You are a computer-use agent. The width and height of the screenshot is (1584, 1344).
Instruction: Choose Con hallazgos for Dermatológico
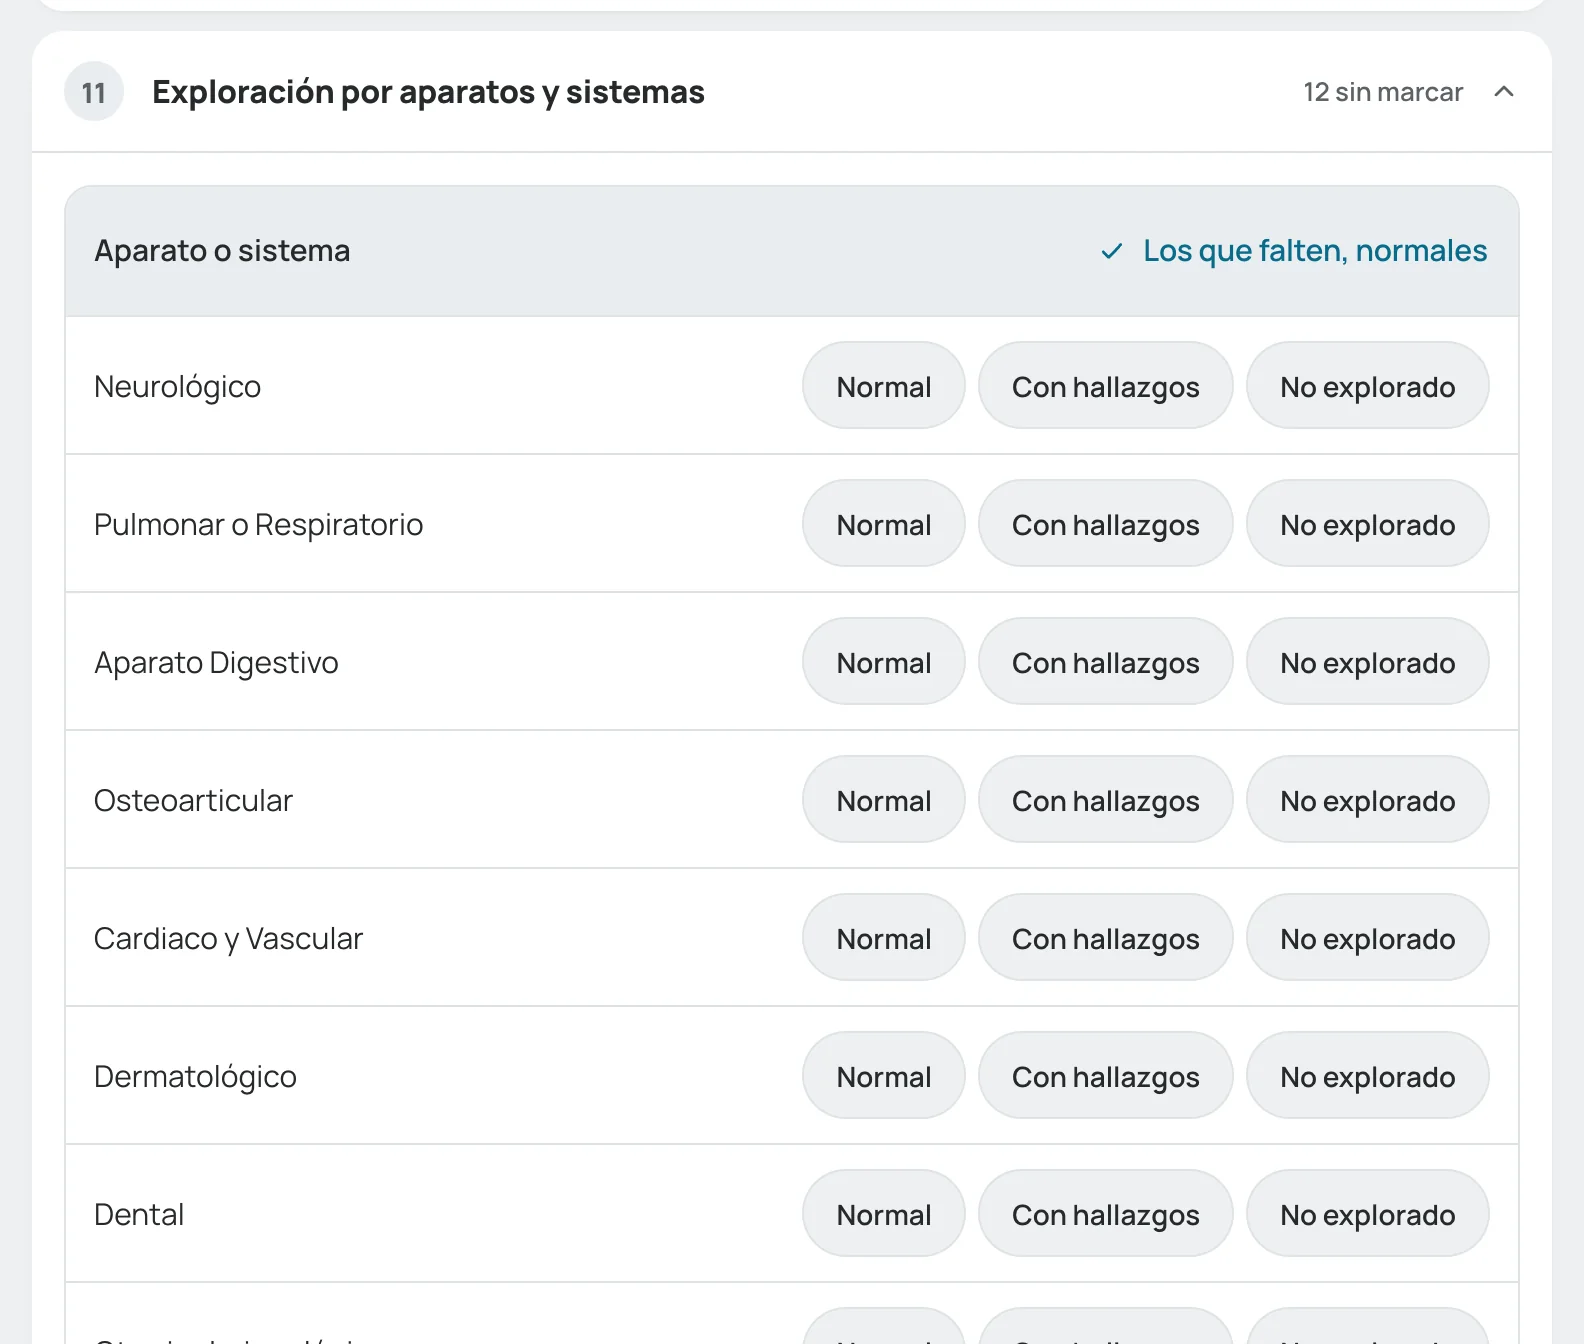(1106, 1076)
